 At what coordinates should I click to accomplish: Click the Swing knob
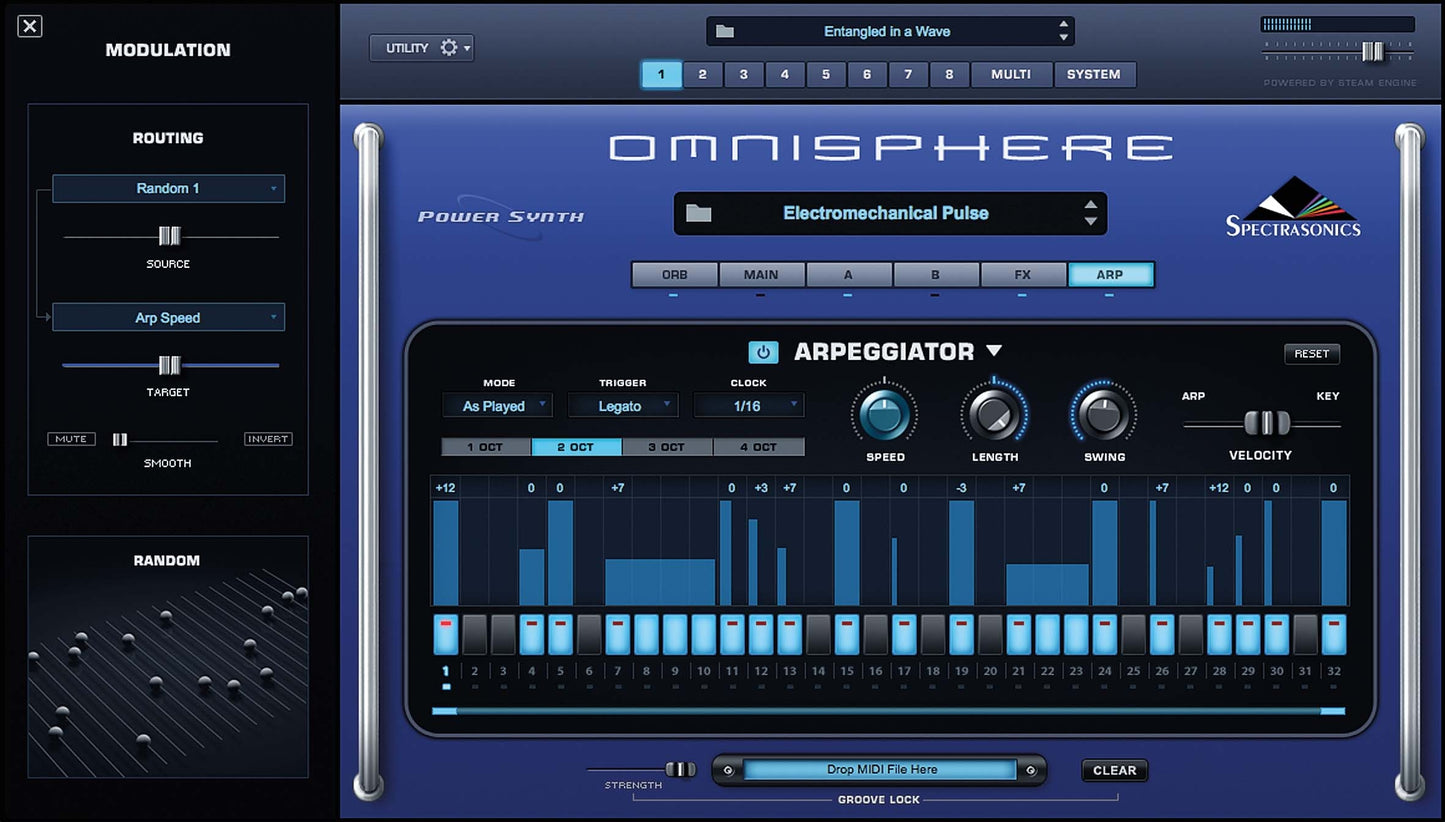tap(1104, 413)
